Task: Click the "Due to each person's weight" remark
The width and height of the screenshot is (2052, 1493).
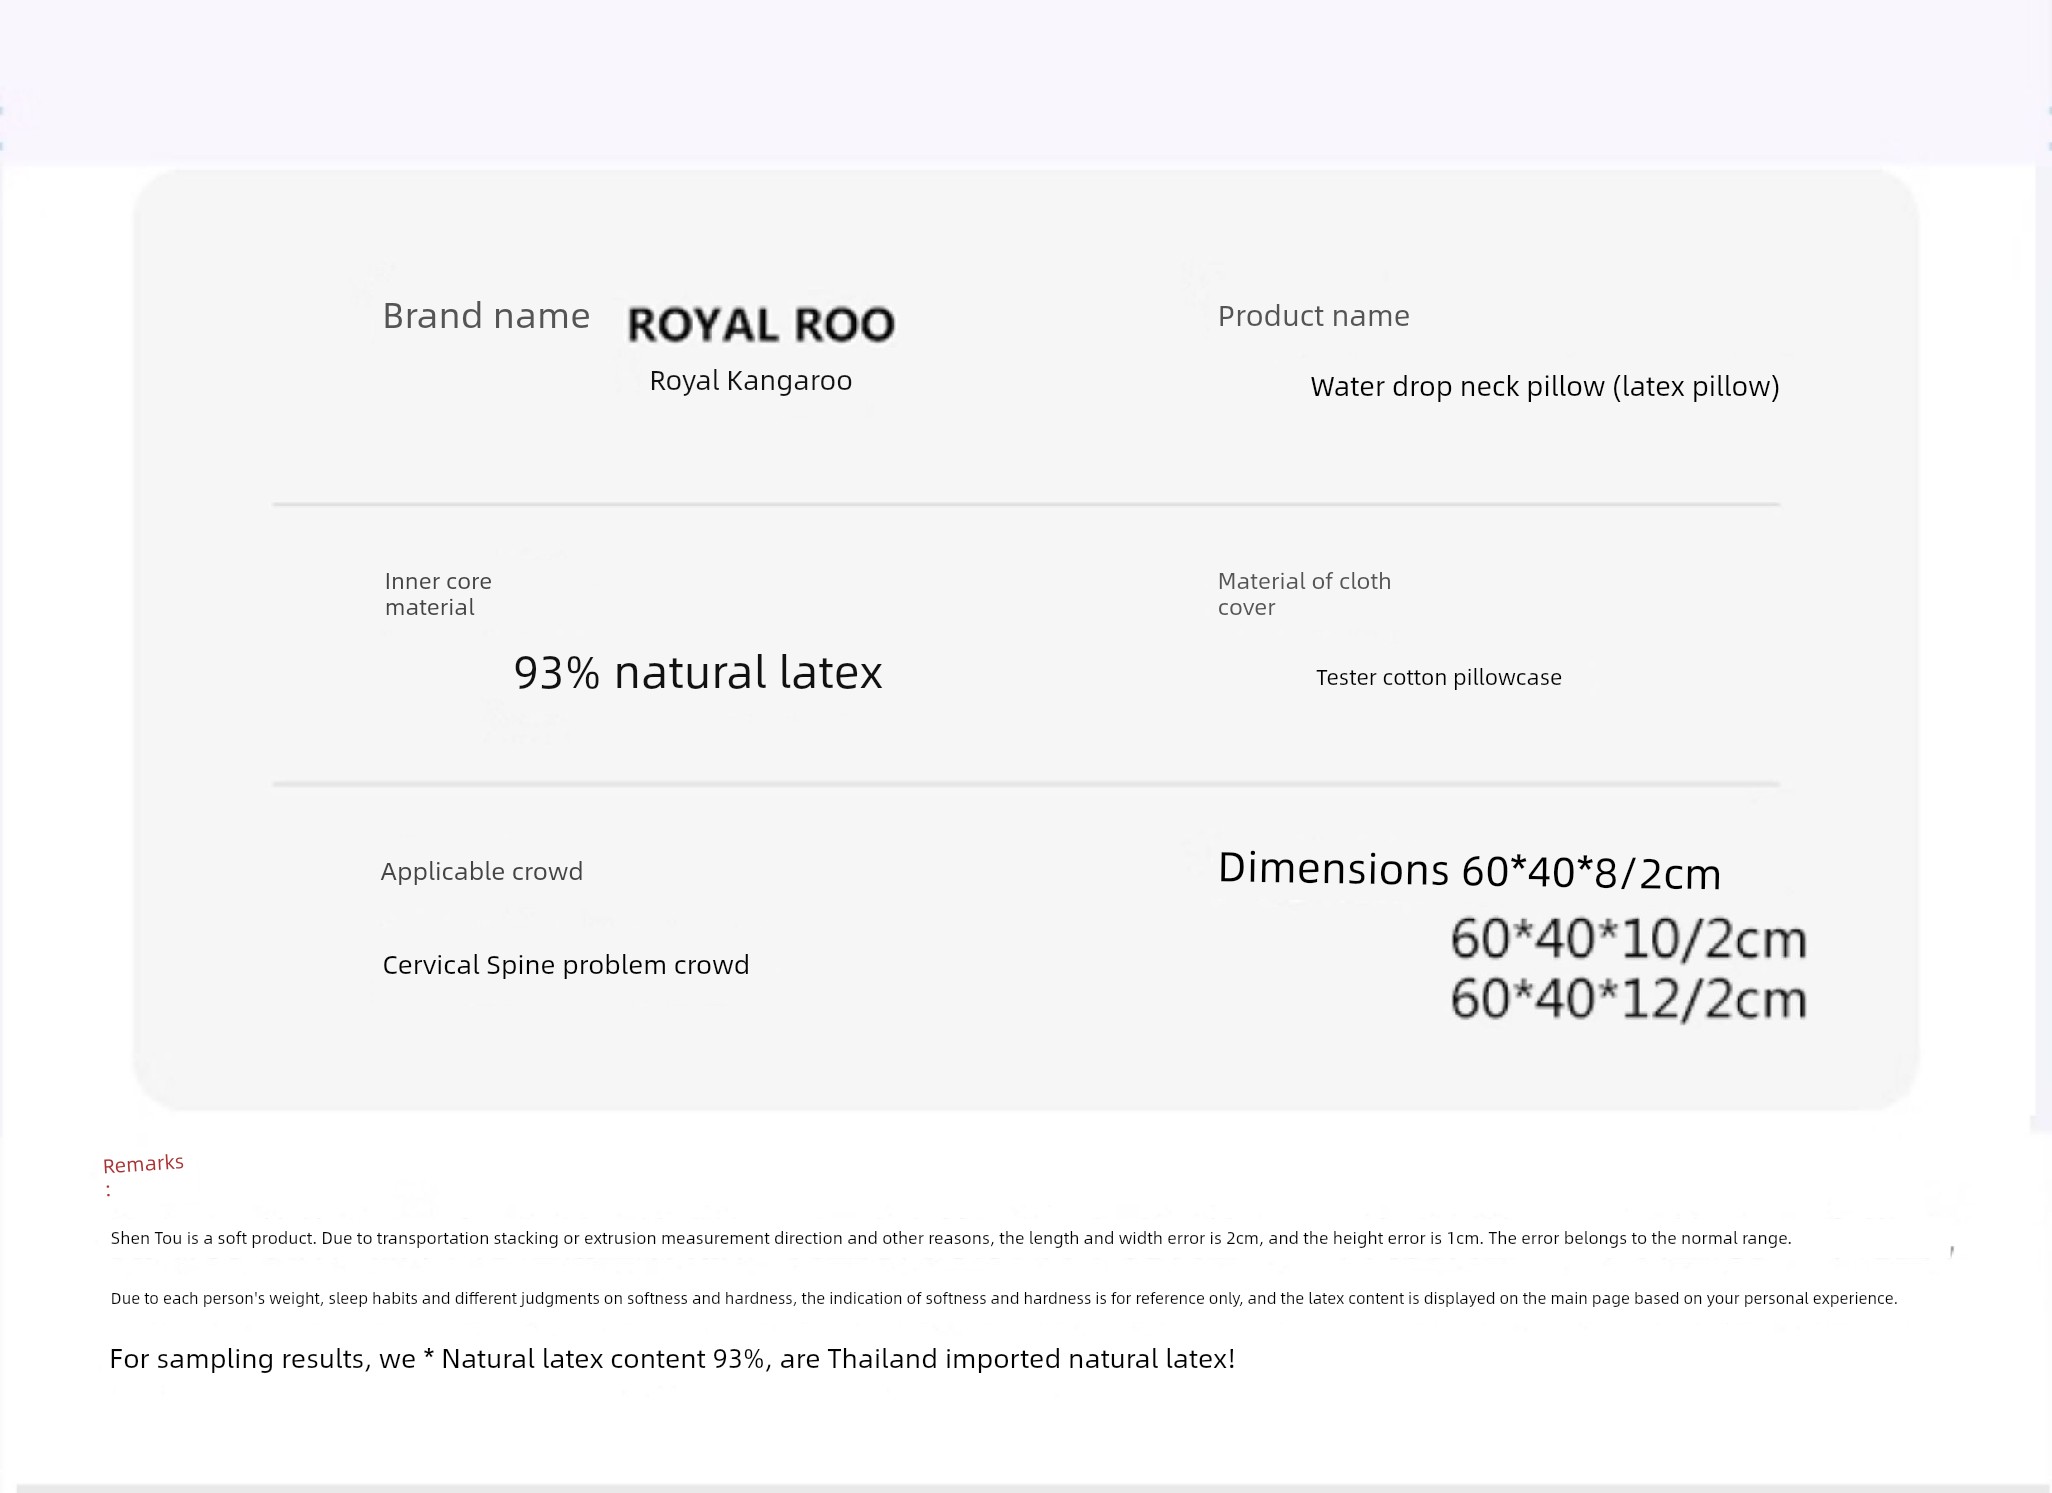Action: click(1003, 1298)
